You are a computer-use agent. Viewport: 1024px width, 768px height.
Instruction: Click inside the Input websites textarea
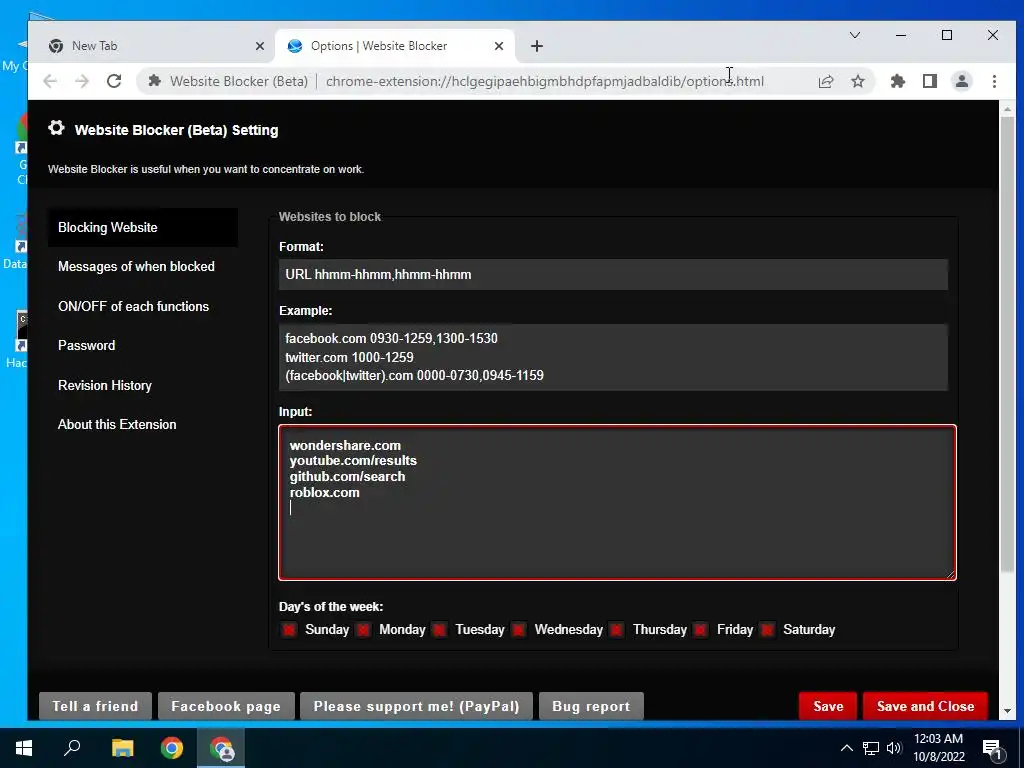(x=617, y=502)
